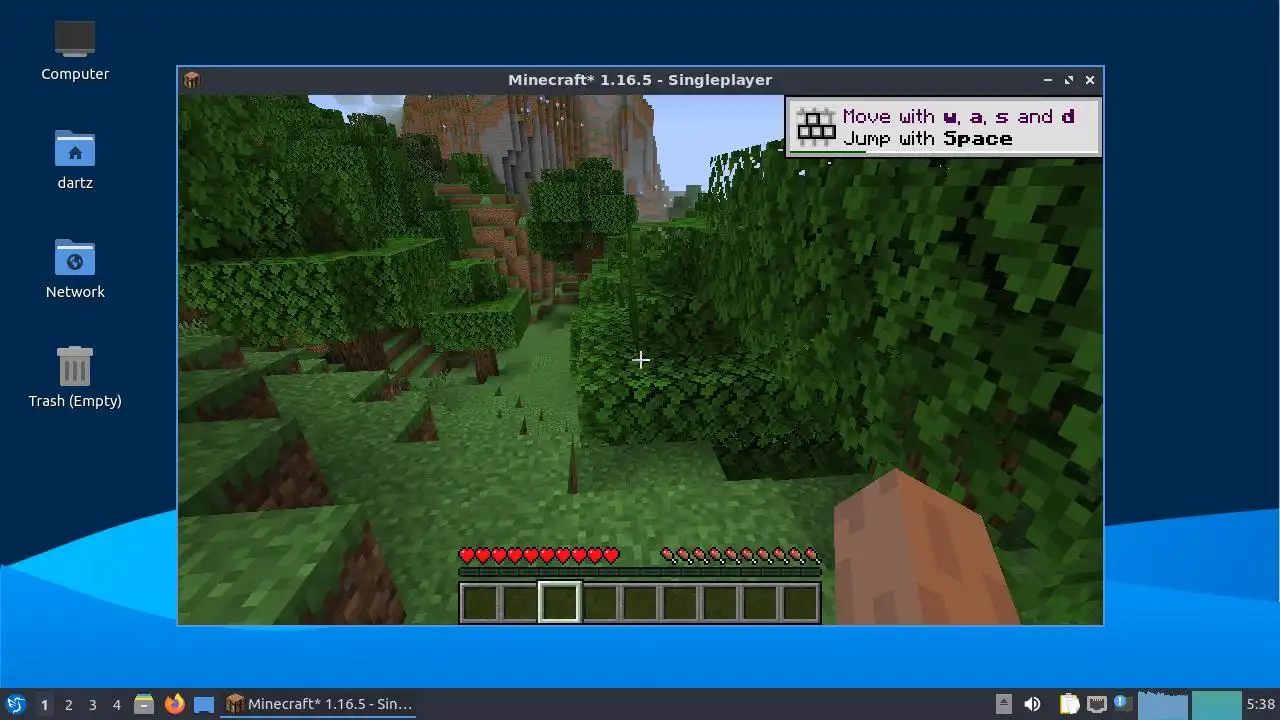Select the eighth hotbar slot in Minecraft
The image size is (1280, 720).
(x=760, y=603)
